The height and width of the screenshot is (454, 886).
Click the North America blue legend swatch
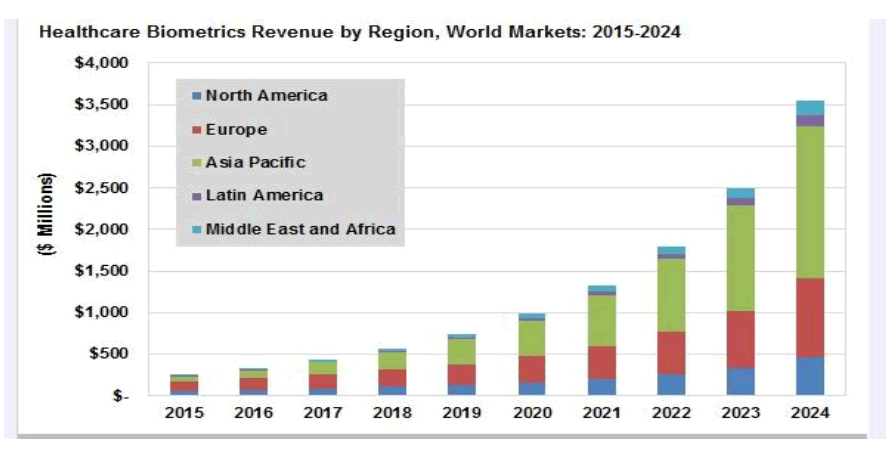click(196, 97)
